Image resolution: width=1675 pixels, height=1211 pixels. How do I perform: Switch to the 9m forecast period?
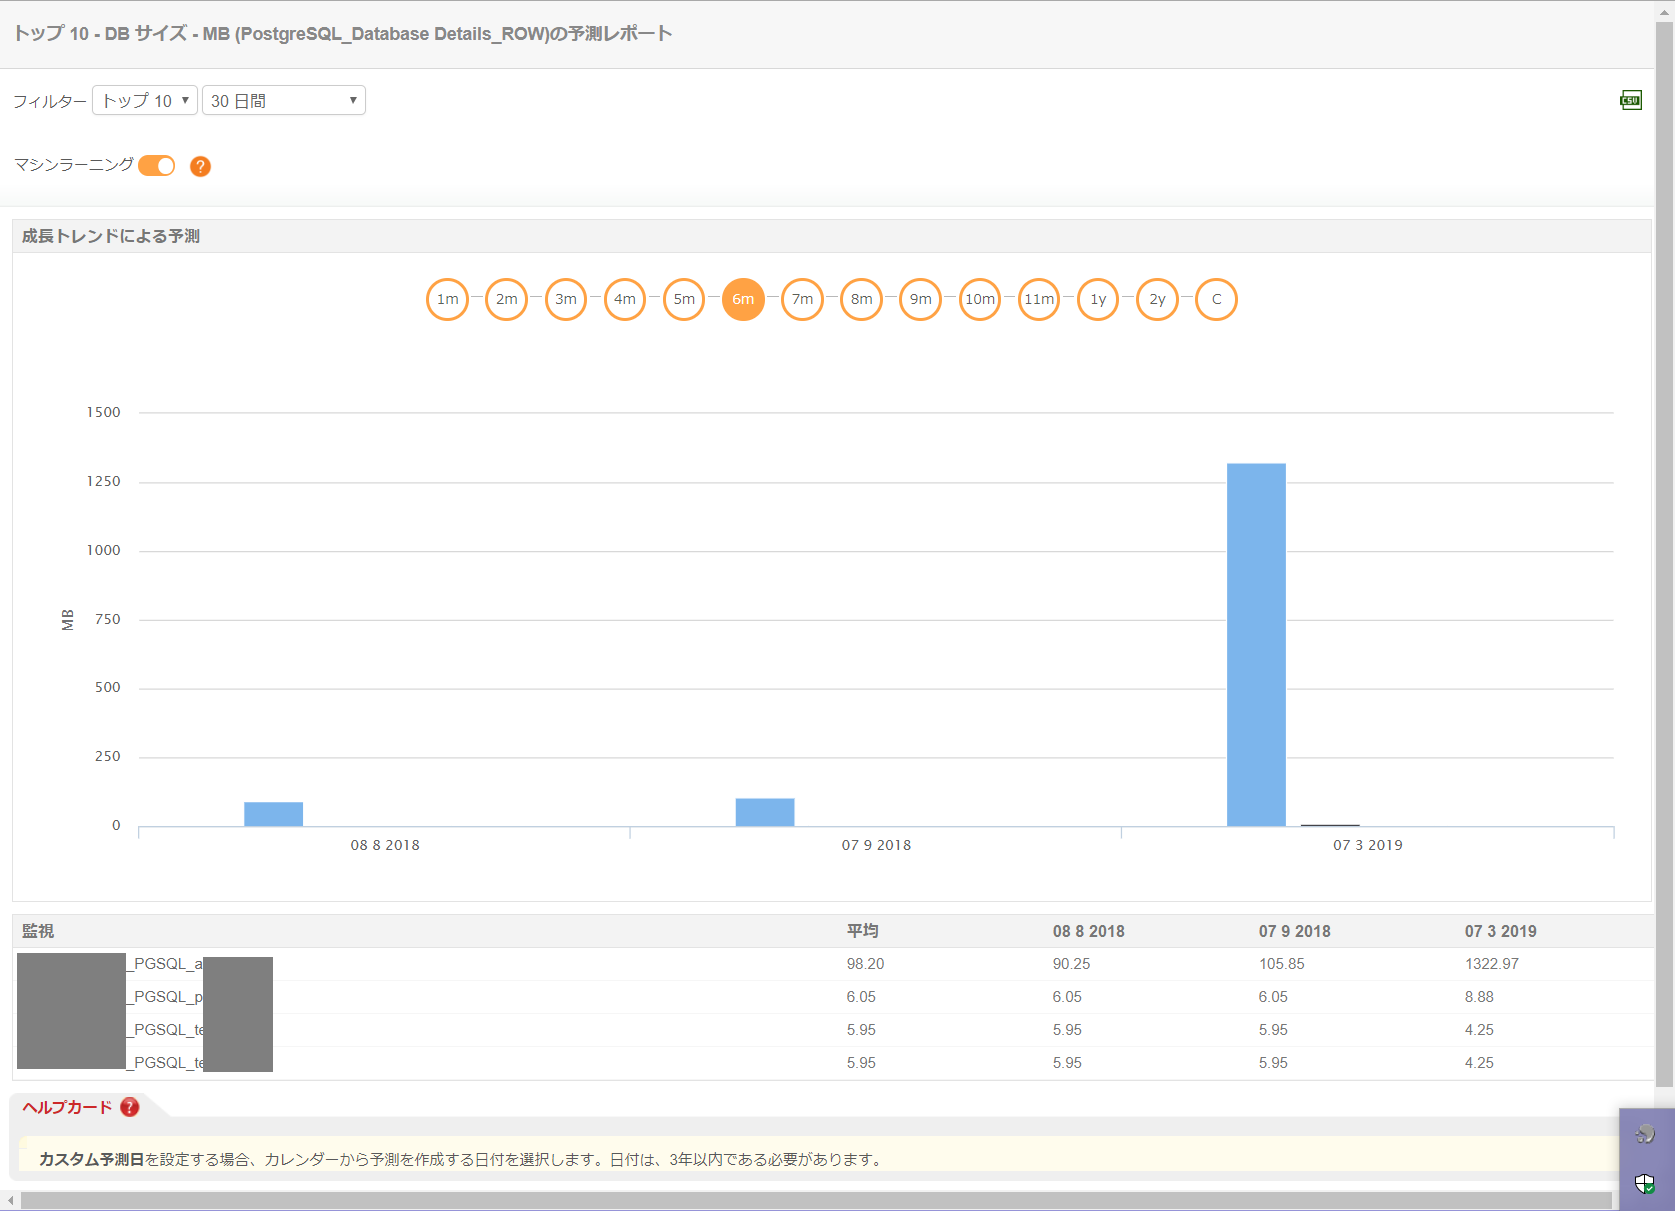(920, 299)
